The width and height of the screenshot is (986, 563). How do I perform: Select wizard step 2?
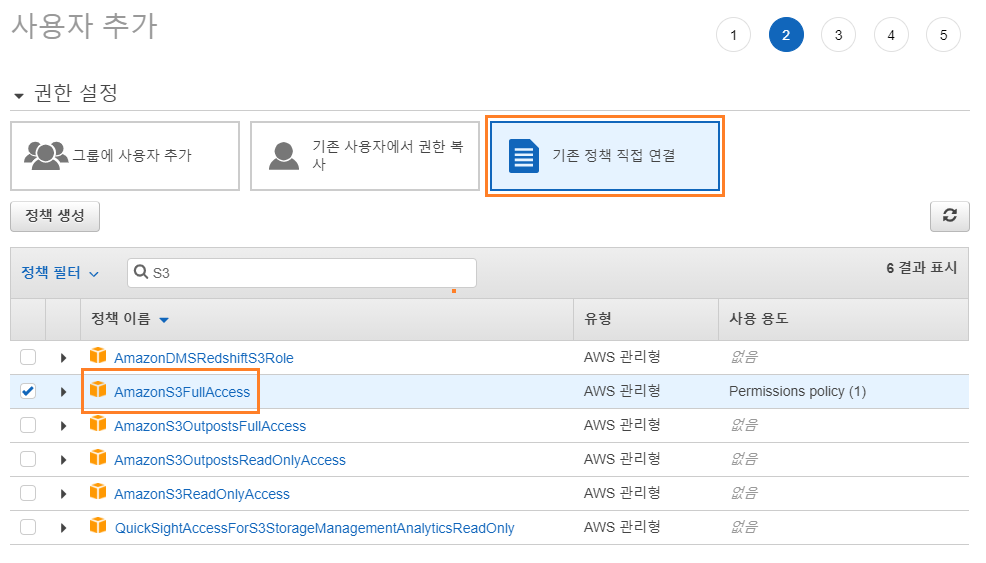click(x=786, y=35)
